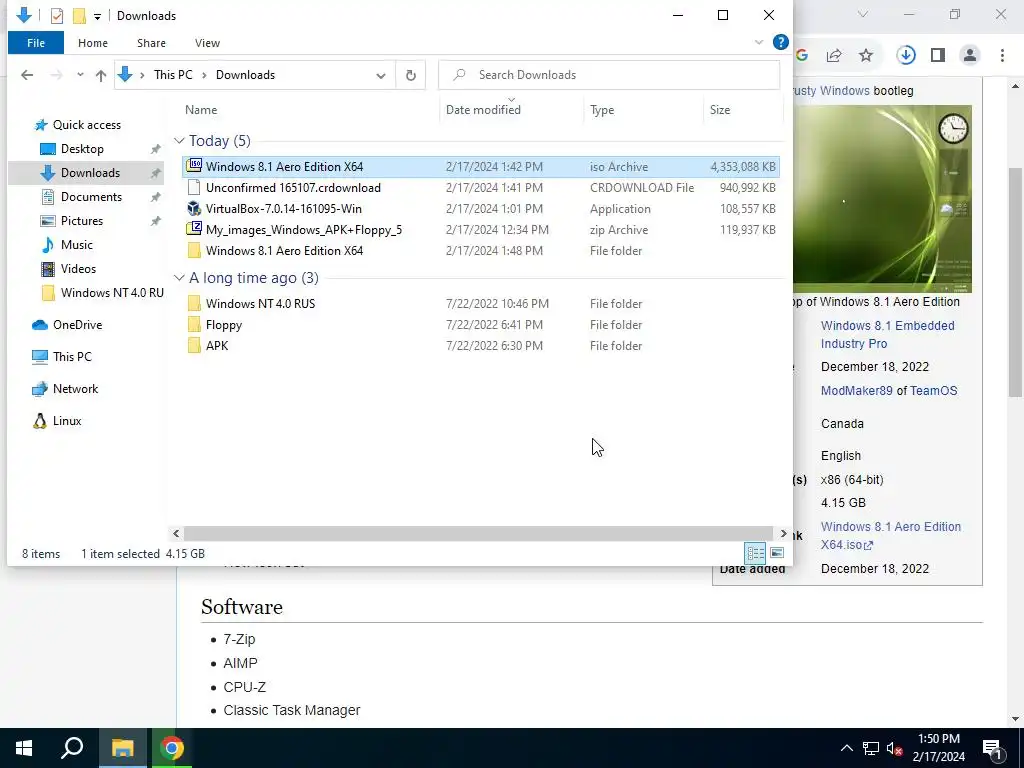Toggle Chrome side panel icon
The height and width of the screenshot is (768, 1024).
coord(938,56)
